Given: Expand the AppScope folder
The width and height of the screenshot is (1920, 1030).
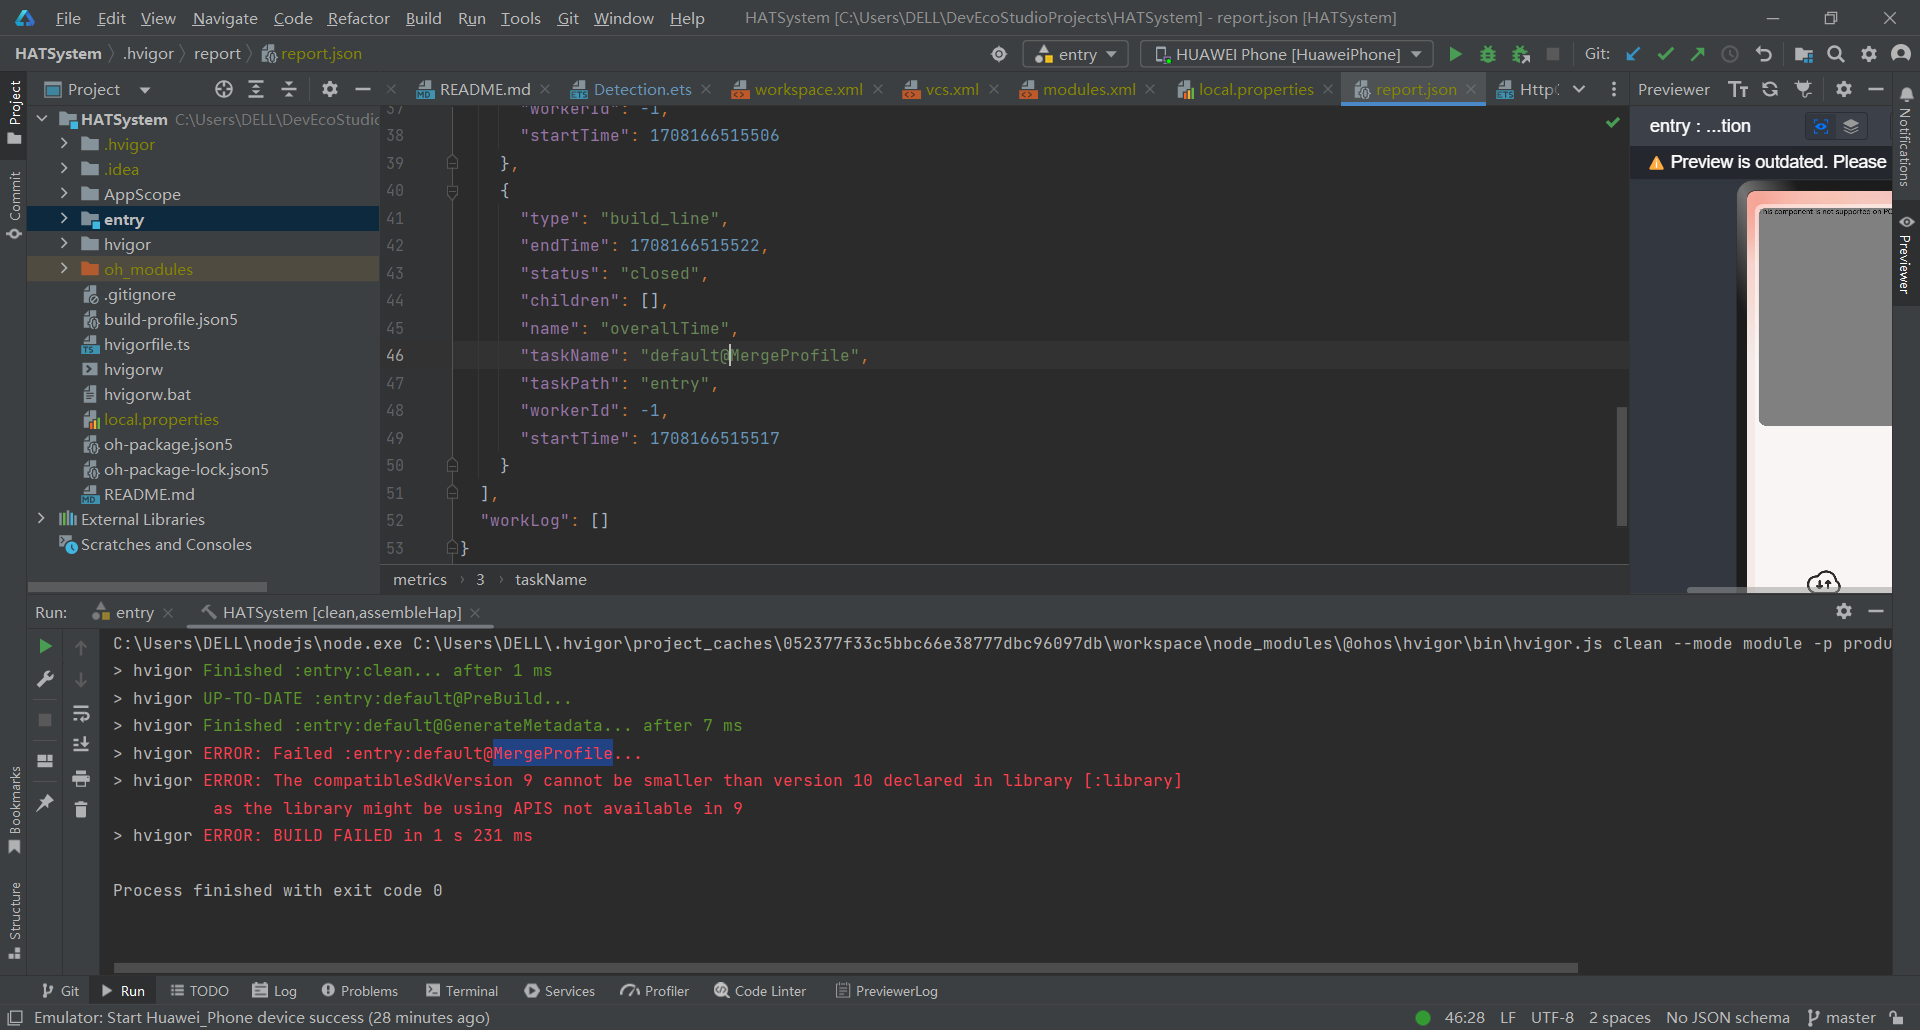Looking at the screenshot, I should point(64,194).
